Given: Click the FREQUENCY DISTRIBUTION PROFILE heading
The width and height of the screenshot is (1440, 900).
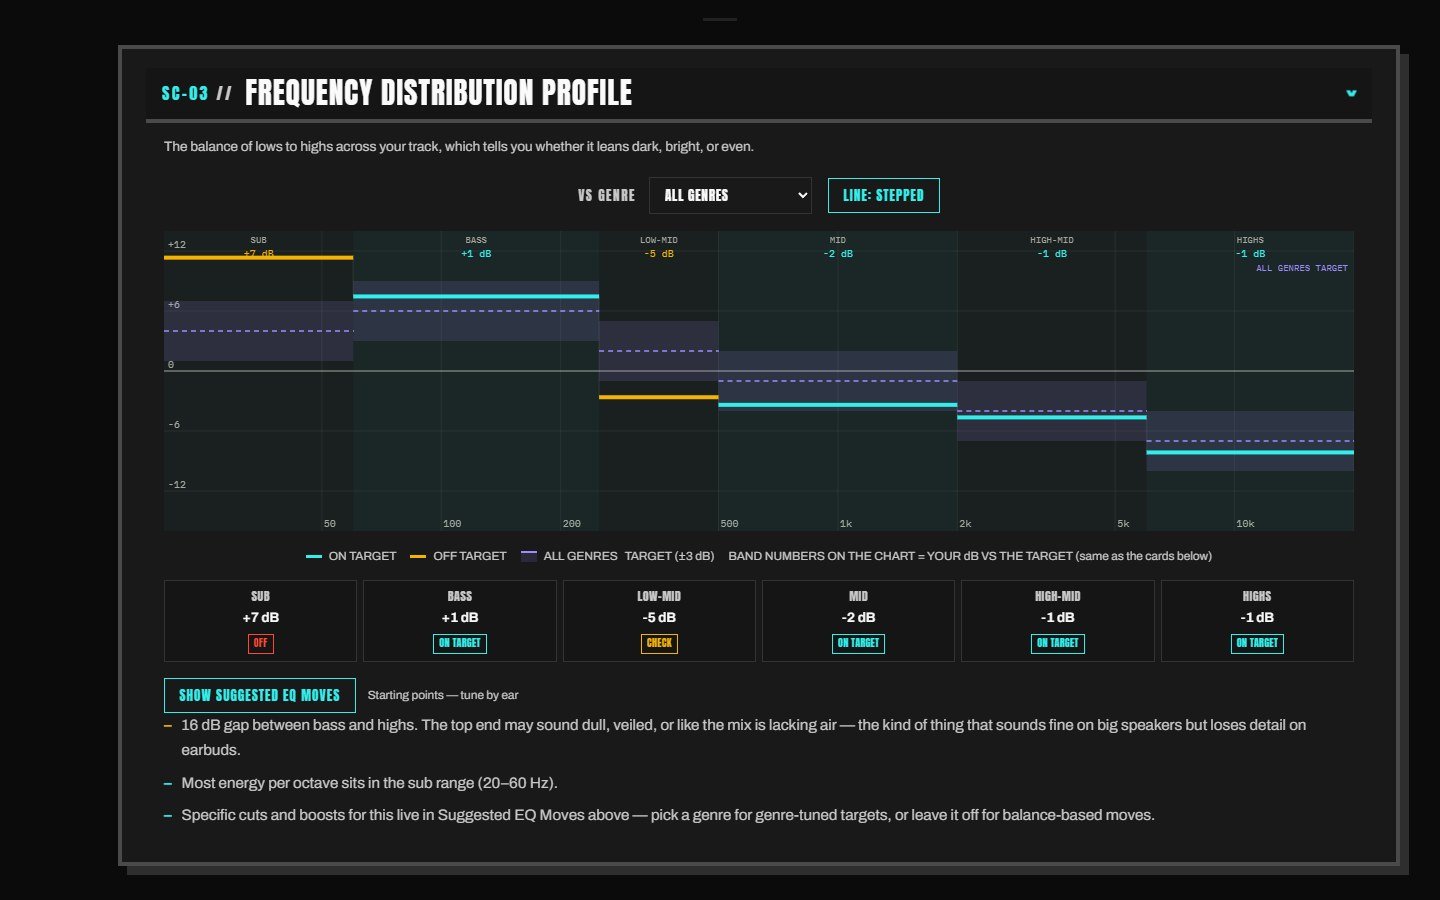Looking at the screenshot, I should pos(438,93).
